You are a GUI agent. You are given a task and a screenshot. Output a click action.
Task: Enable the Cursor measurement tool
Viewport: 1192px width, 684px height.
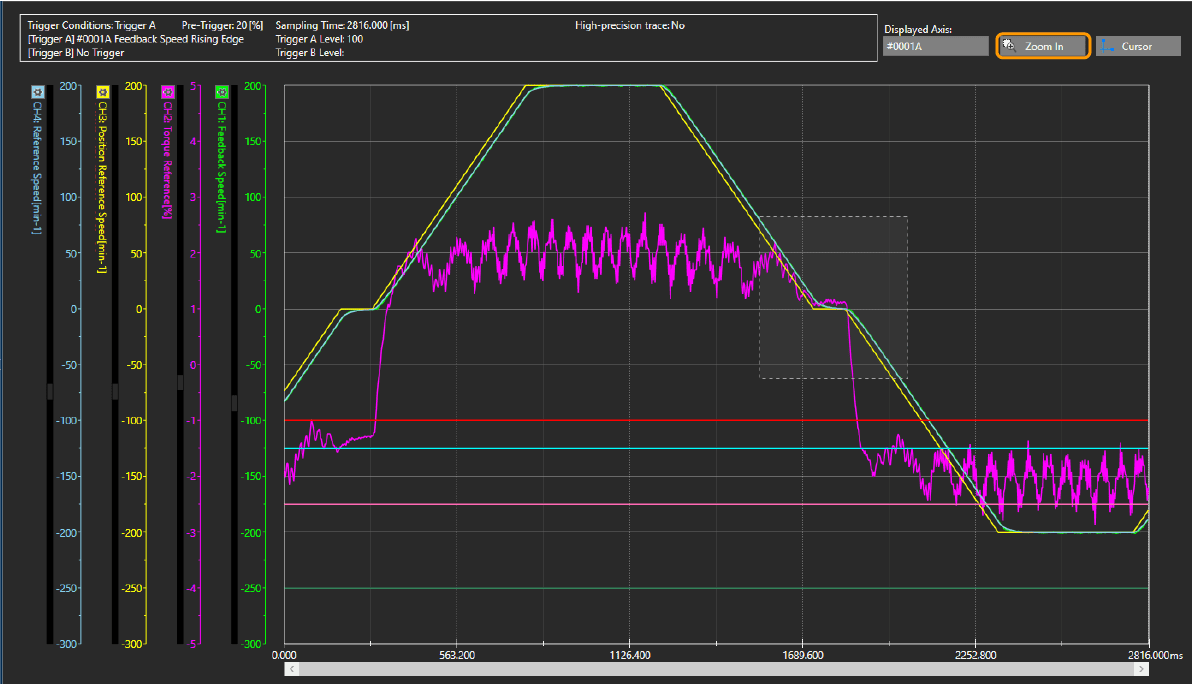point(1136,46)
